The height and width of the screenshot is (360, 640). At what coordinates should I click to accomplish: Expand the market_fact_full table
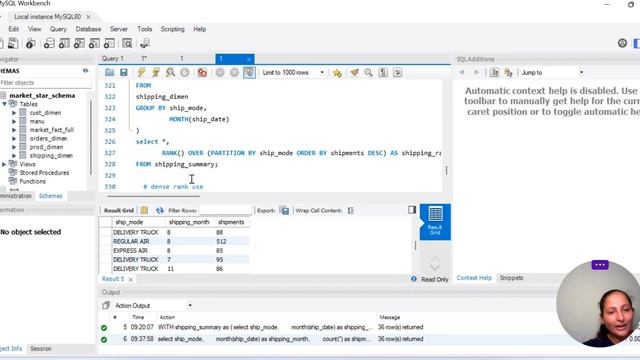[14, 130]
